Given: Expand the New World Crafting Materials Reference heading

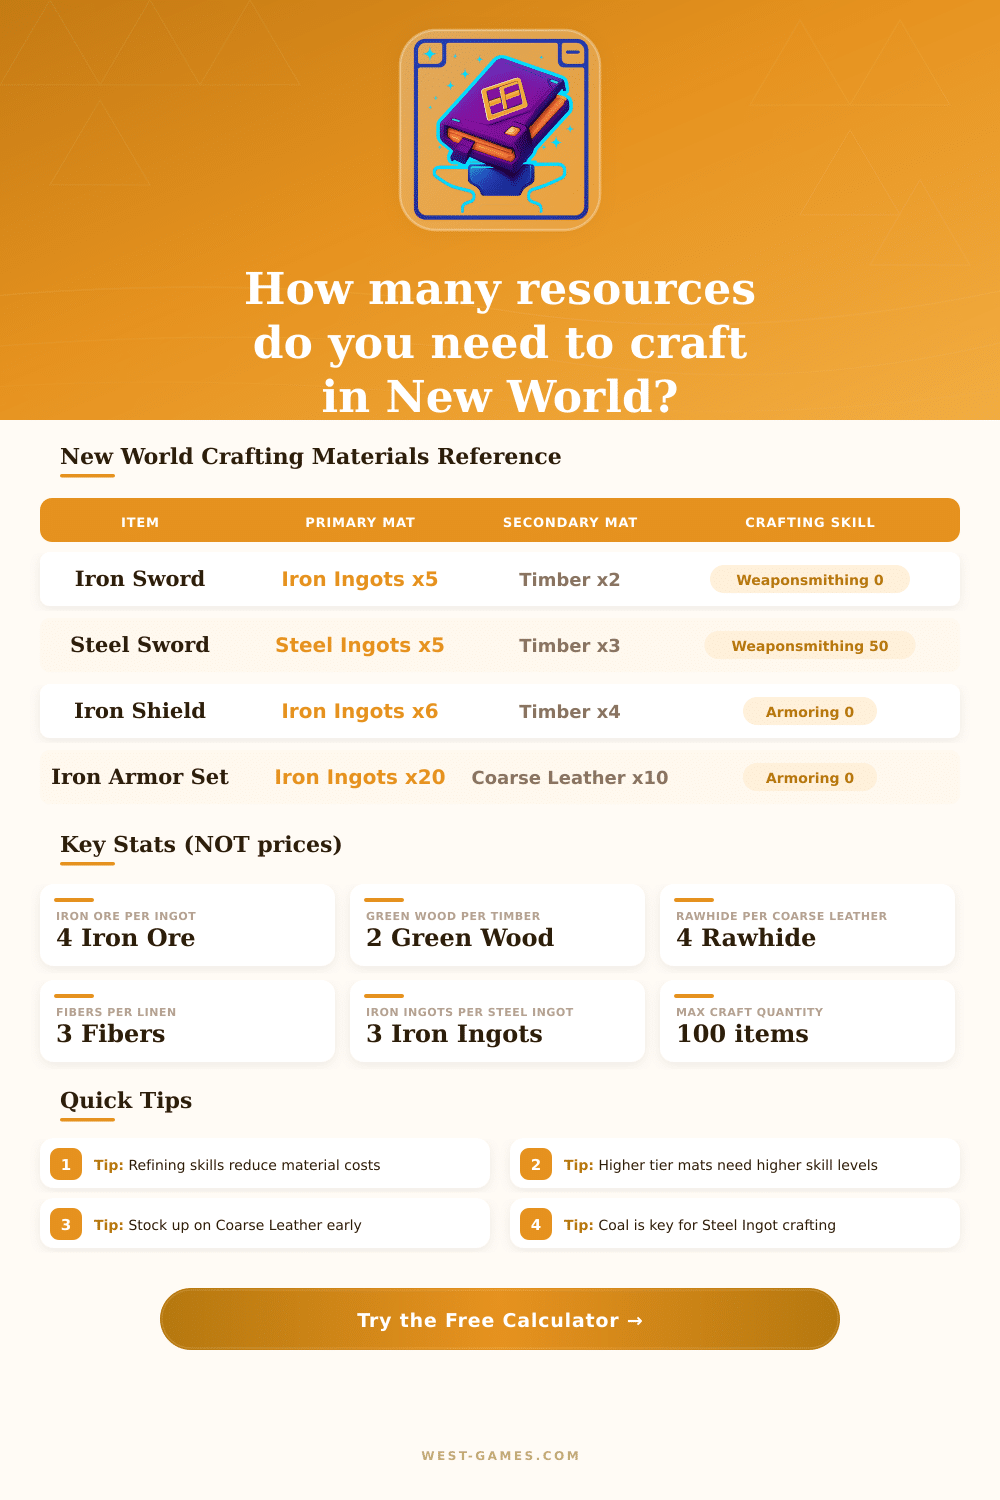Looking at the screenshot, I should point(311,456).
